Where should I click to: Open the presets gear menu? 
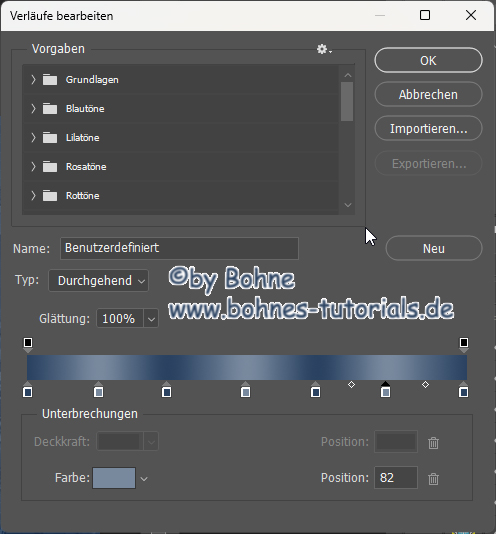coord(324,49)
